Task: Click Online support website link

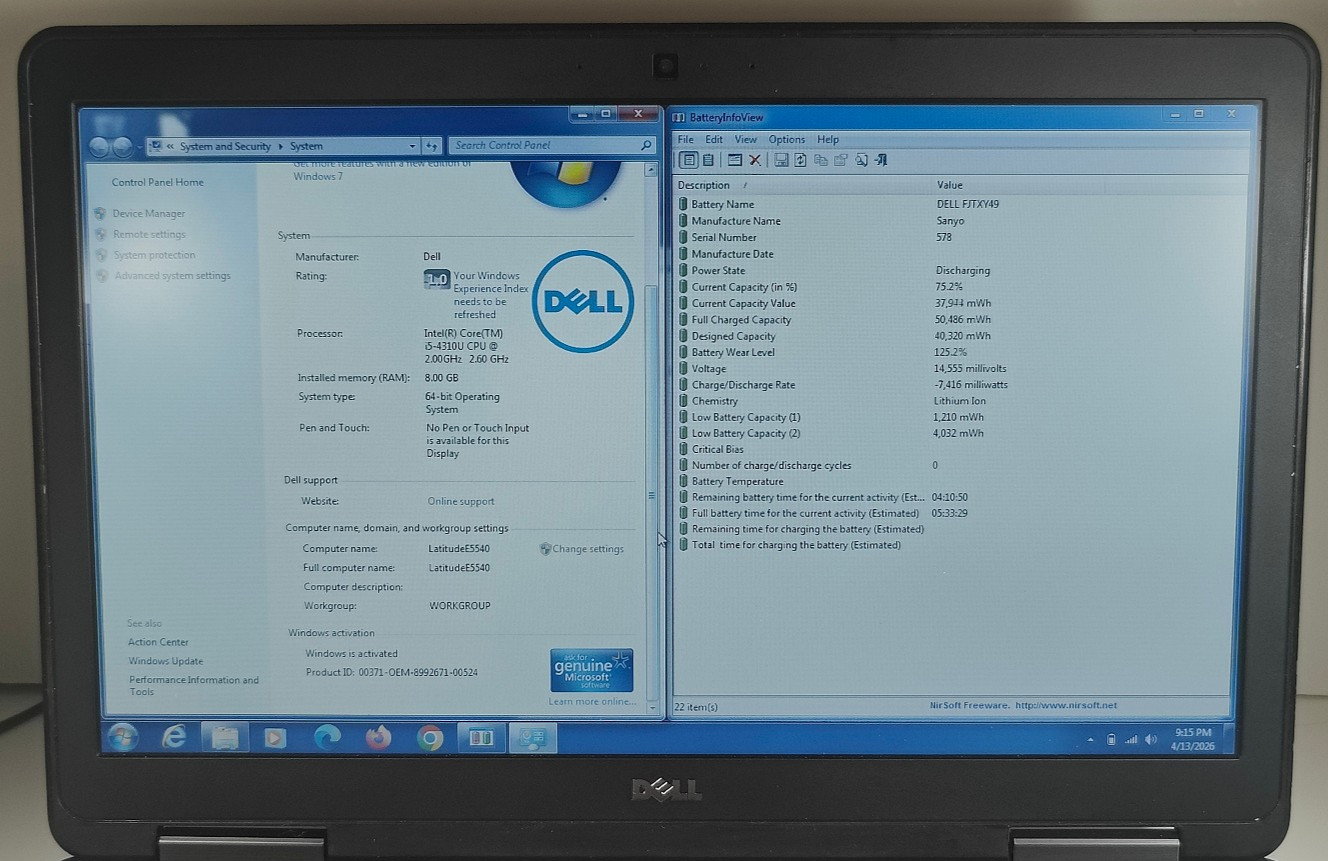Action: pyautogui.click(x=461, y=502)
